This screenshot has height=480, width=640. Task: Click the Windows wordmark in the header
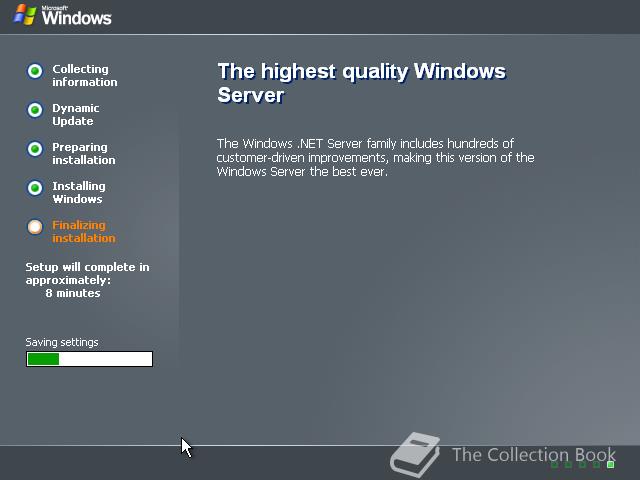76,16
